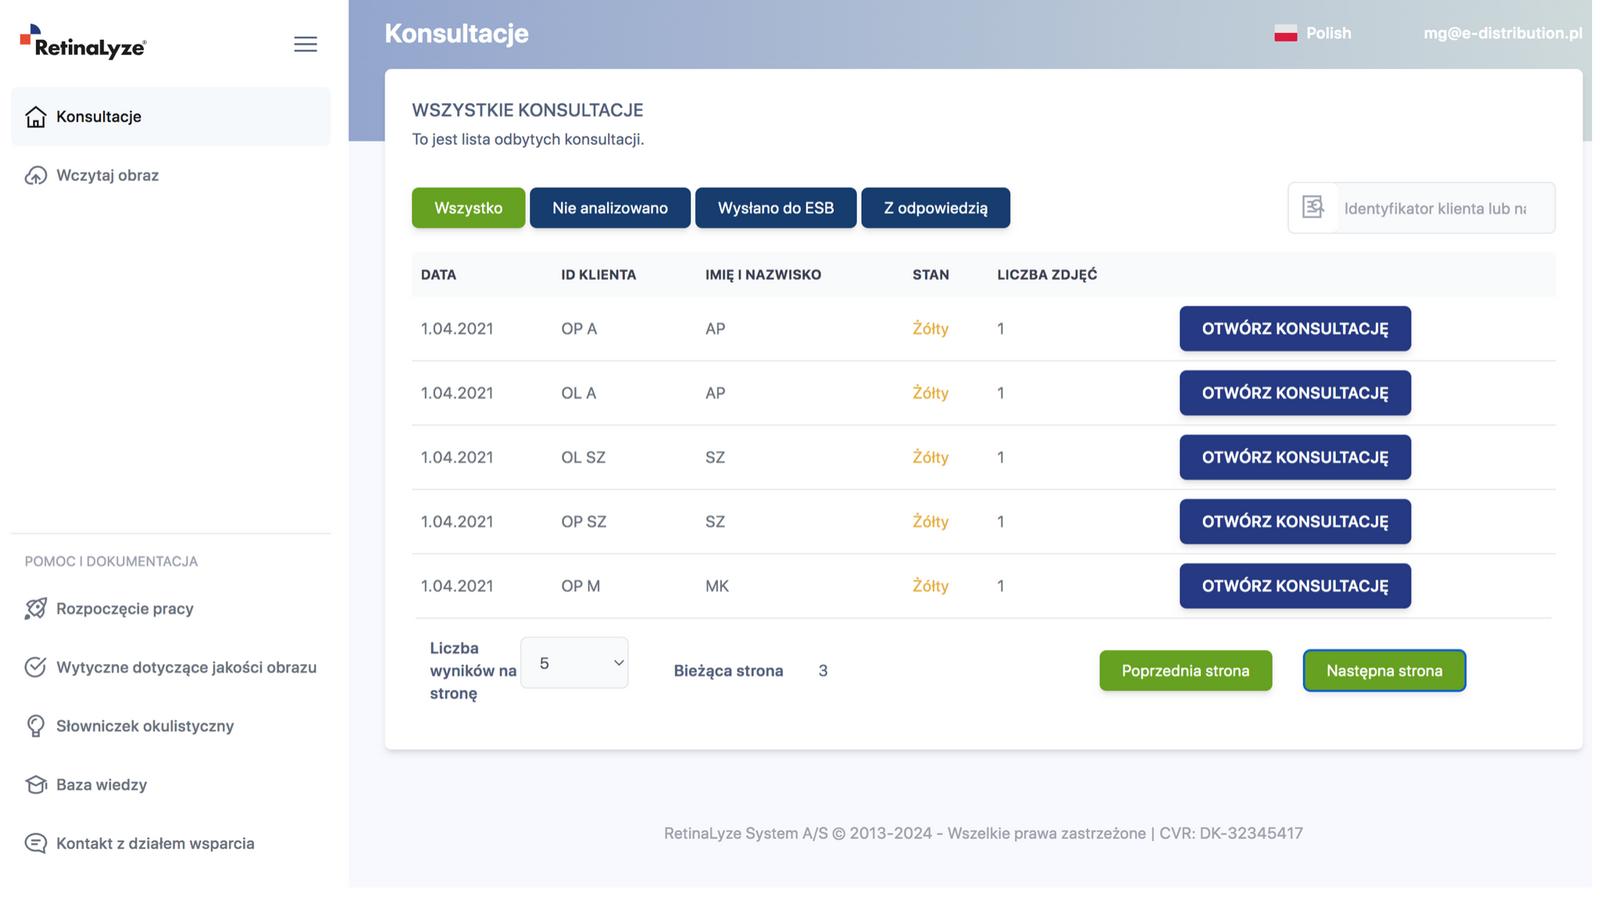The image size is (1600, 900).
Task: Filter by Z odpowiedzią
Action: click(x=935, y=208)
